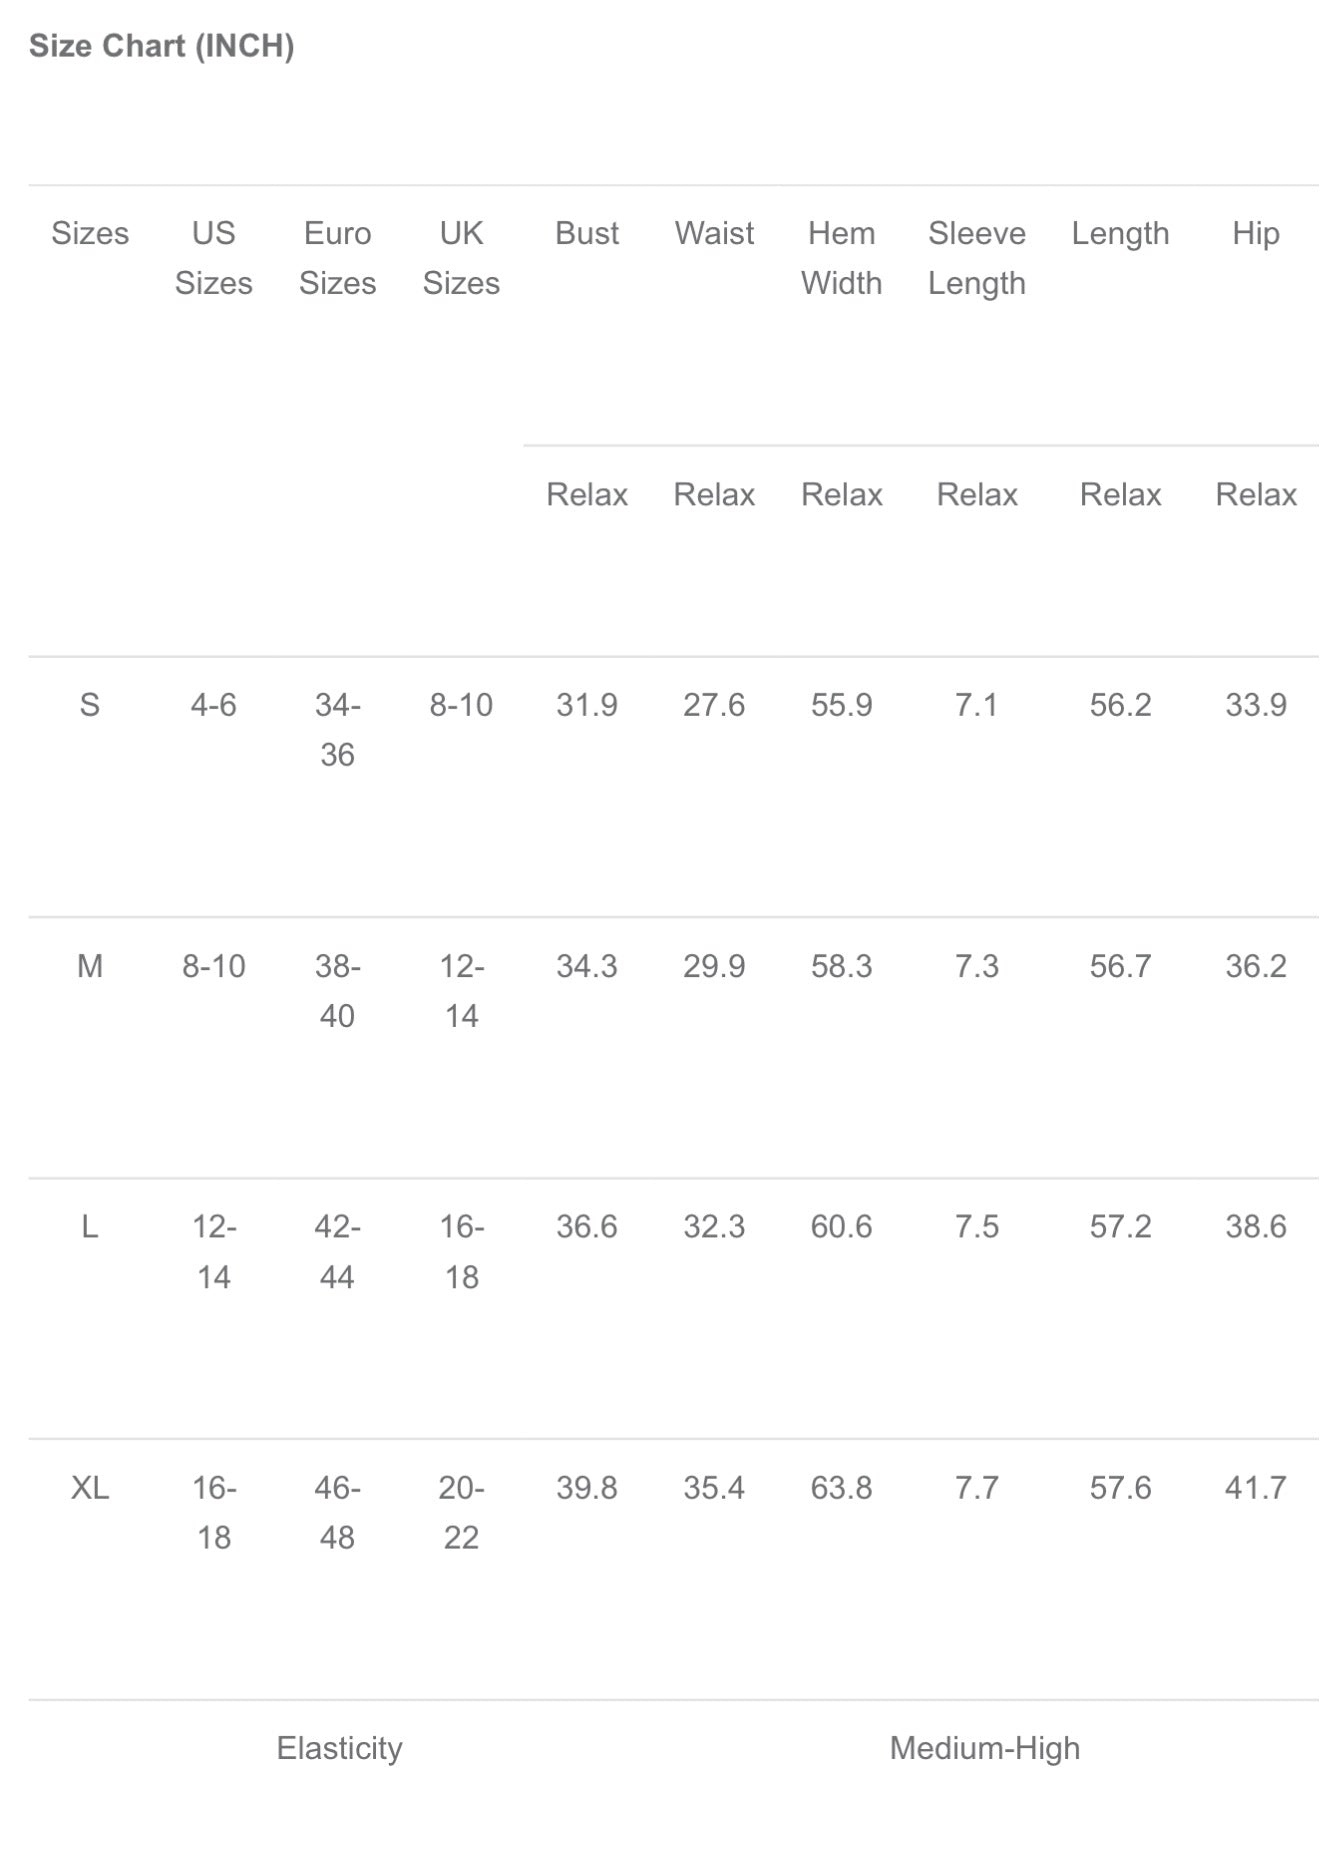Image resolution: width=1320 pixels, height=1853 pixels.
Task: Click the US Sizes column header
Action: (x=213, y=258)
